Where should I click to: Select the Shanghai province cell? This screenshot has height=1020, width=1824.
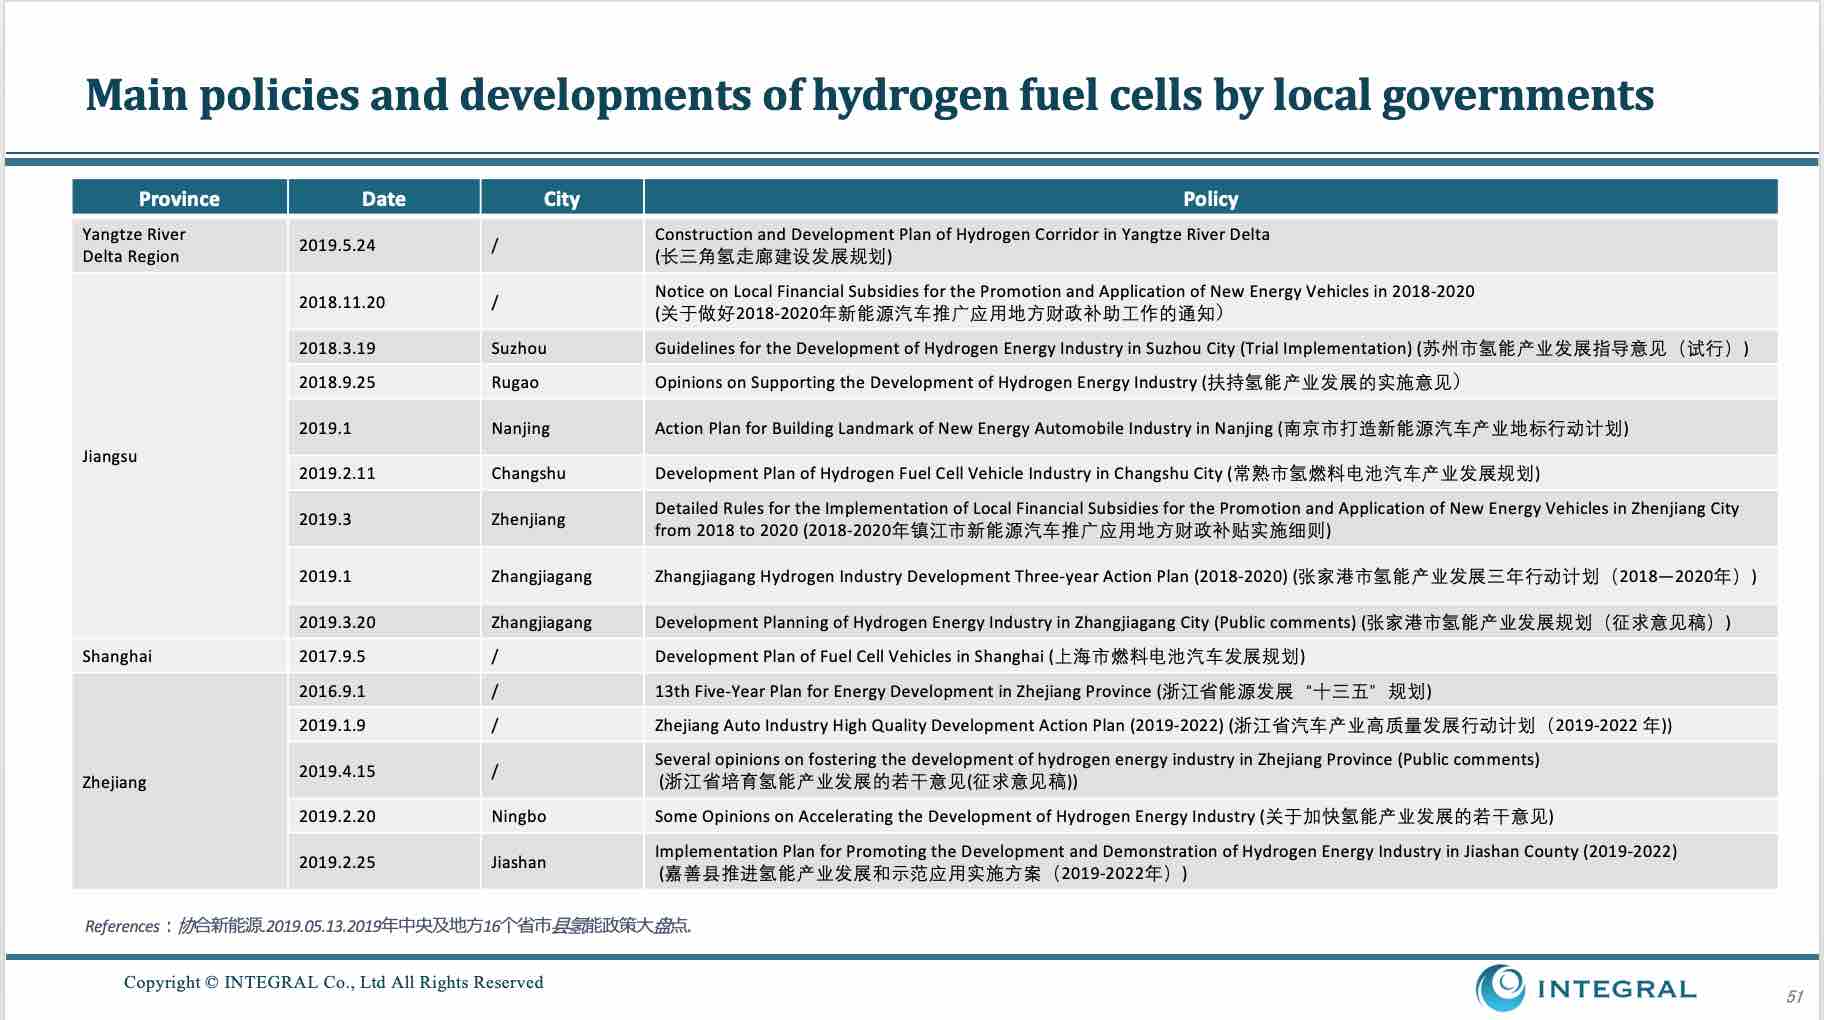click(179, 656)
